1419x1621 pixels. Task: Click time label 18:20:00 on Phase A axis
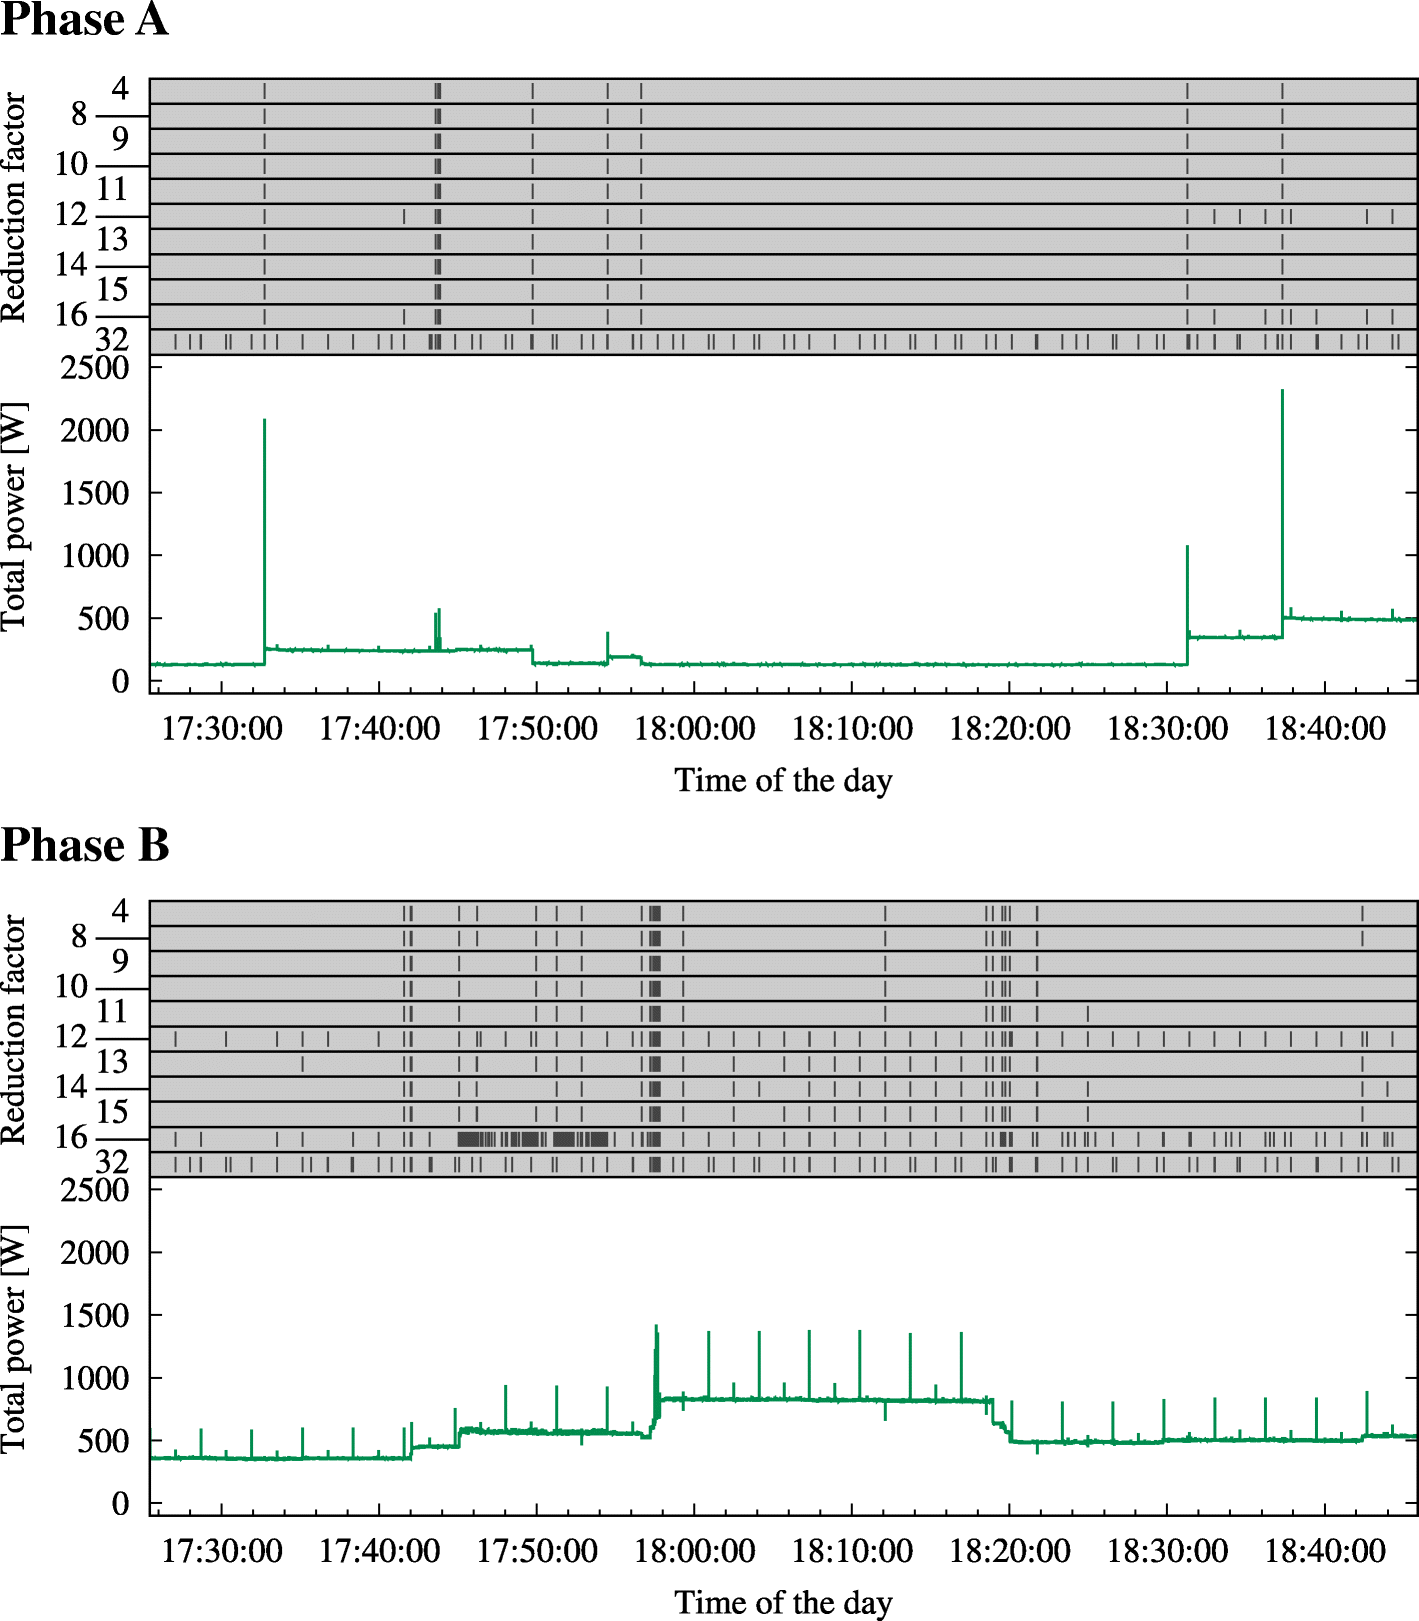click(1010, 728)
